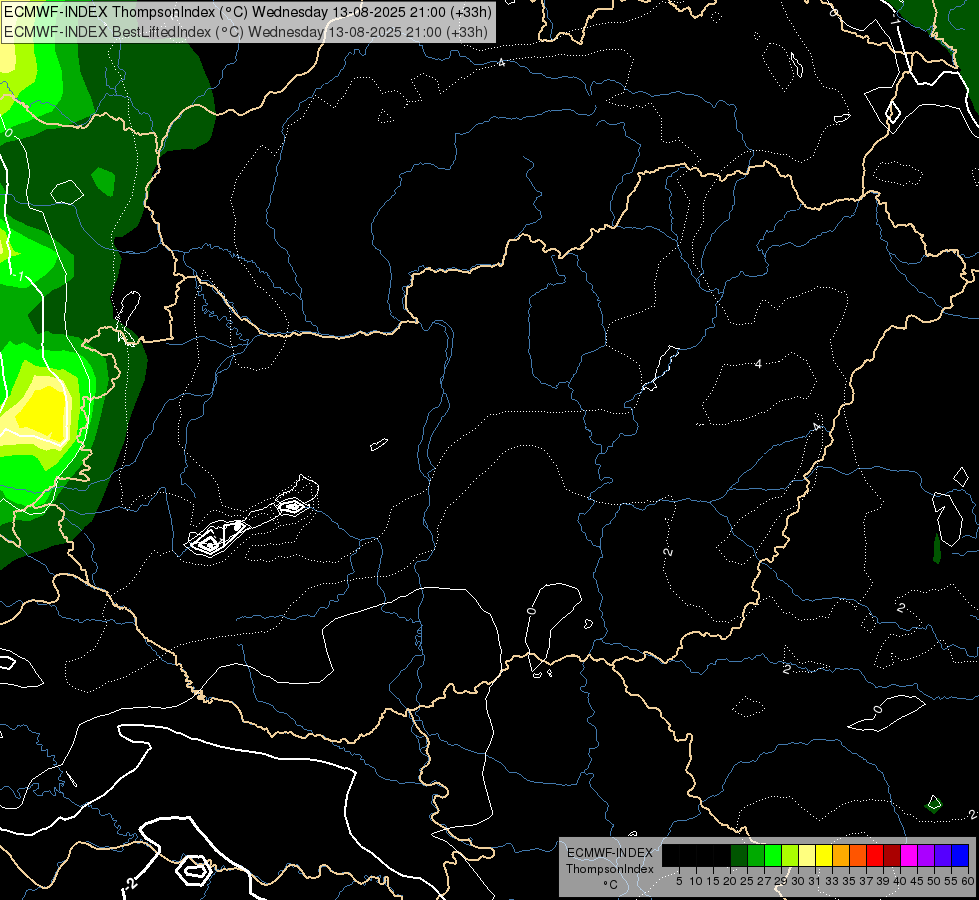Click the legend tick value 40
979x900 pixels.
coord(900,881)
